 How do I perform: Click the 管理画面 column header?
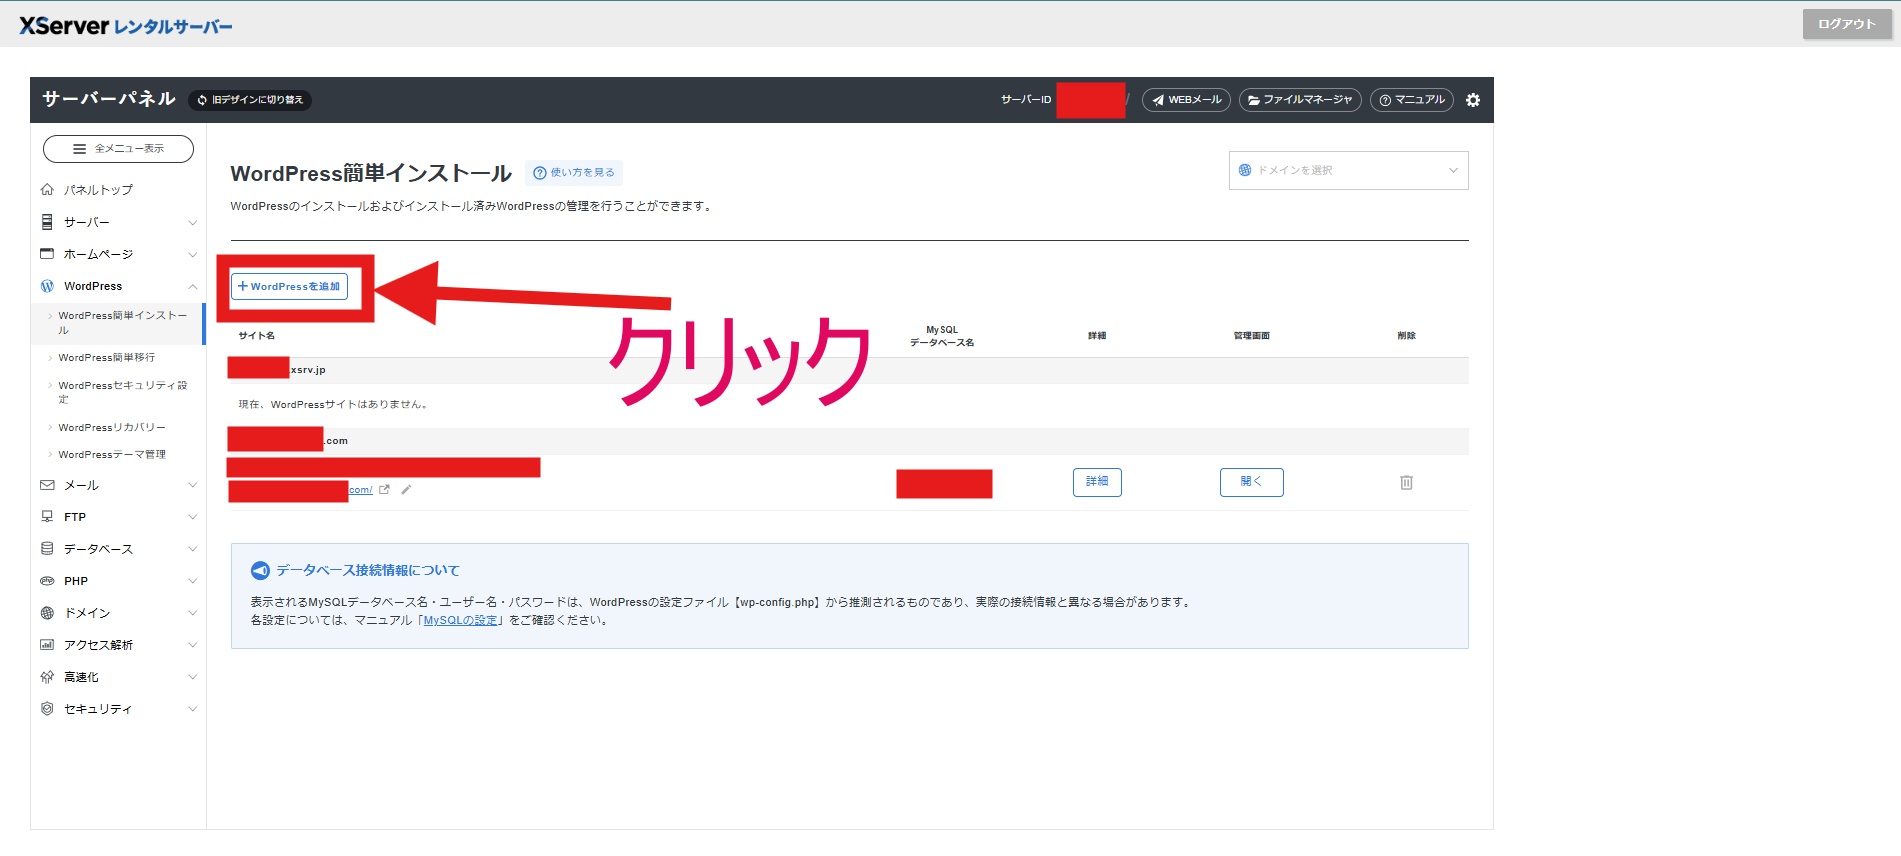click(x=1252, y=336)
